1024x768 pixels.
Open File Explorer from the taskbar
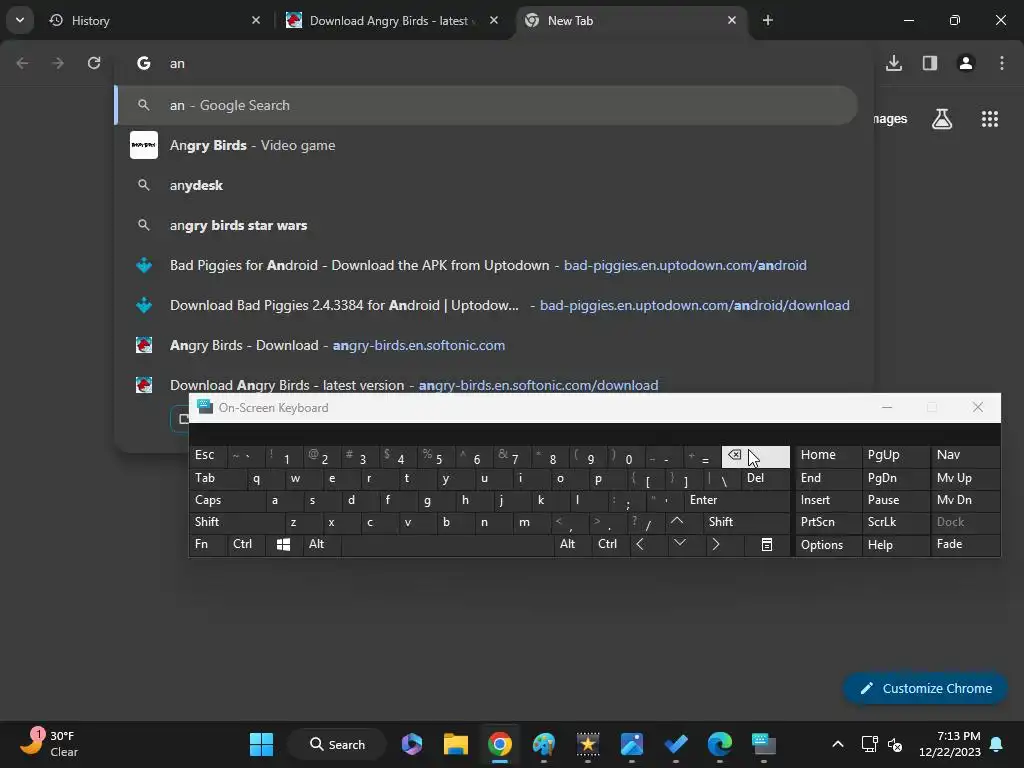tap(456, 744)
